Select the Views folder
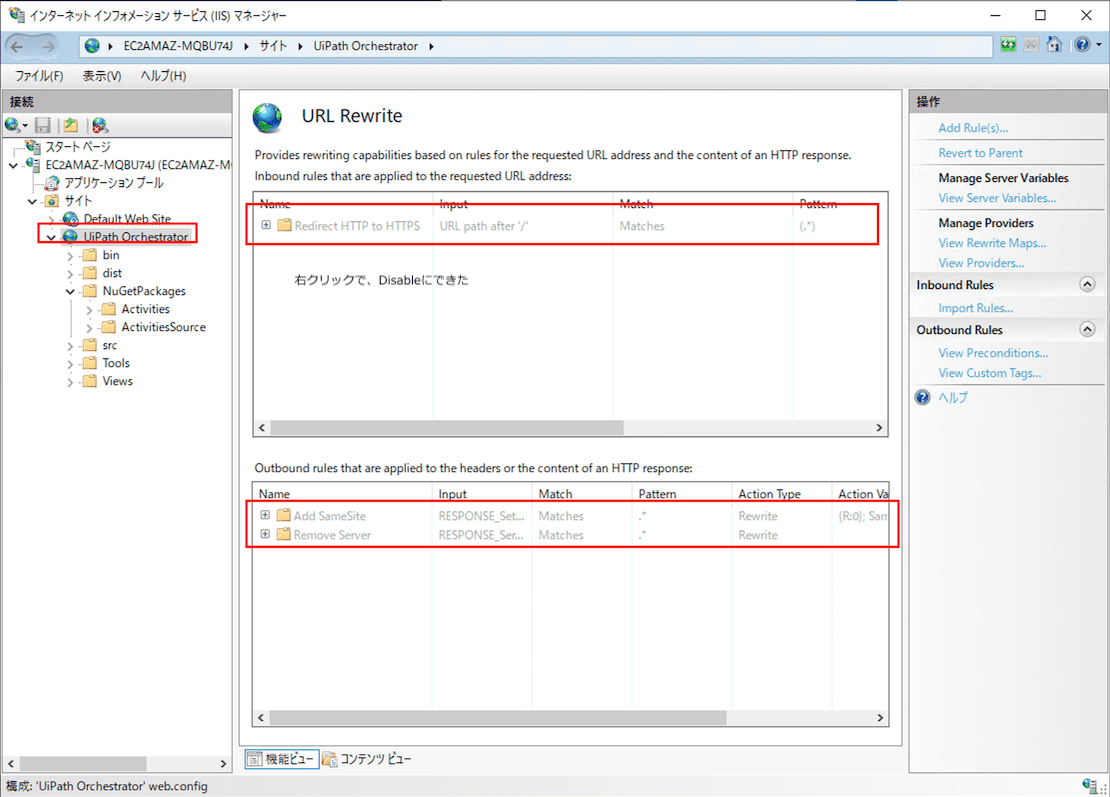 click(x=118, y=381)
